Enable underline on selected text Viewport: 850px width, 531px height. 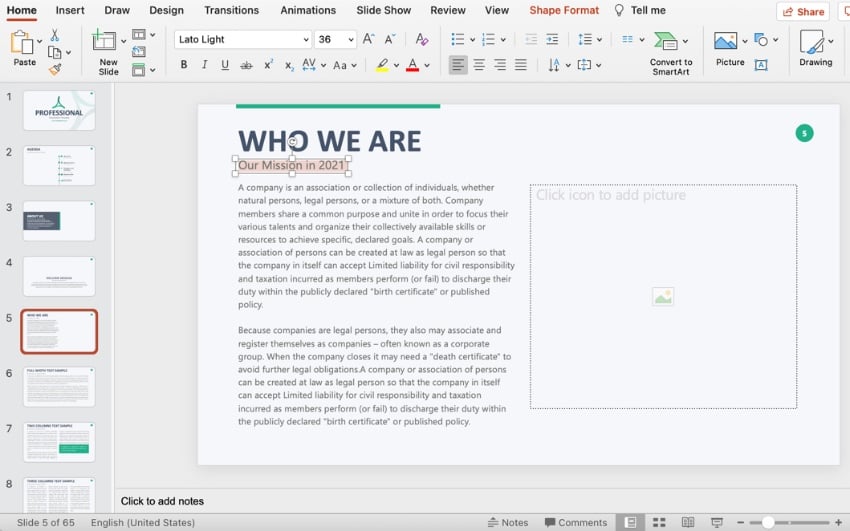[x=225, y=65]
